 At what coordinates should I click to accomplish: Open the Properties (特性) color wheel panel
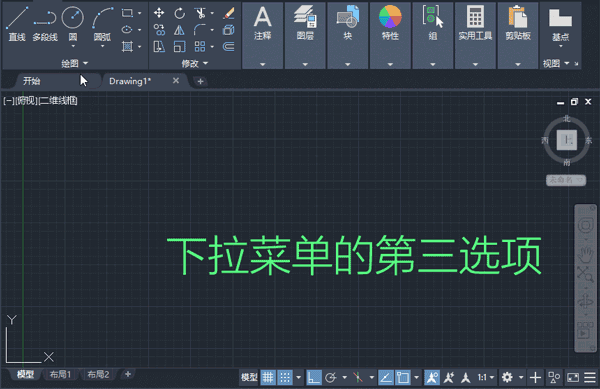point(390,35)
